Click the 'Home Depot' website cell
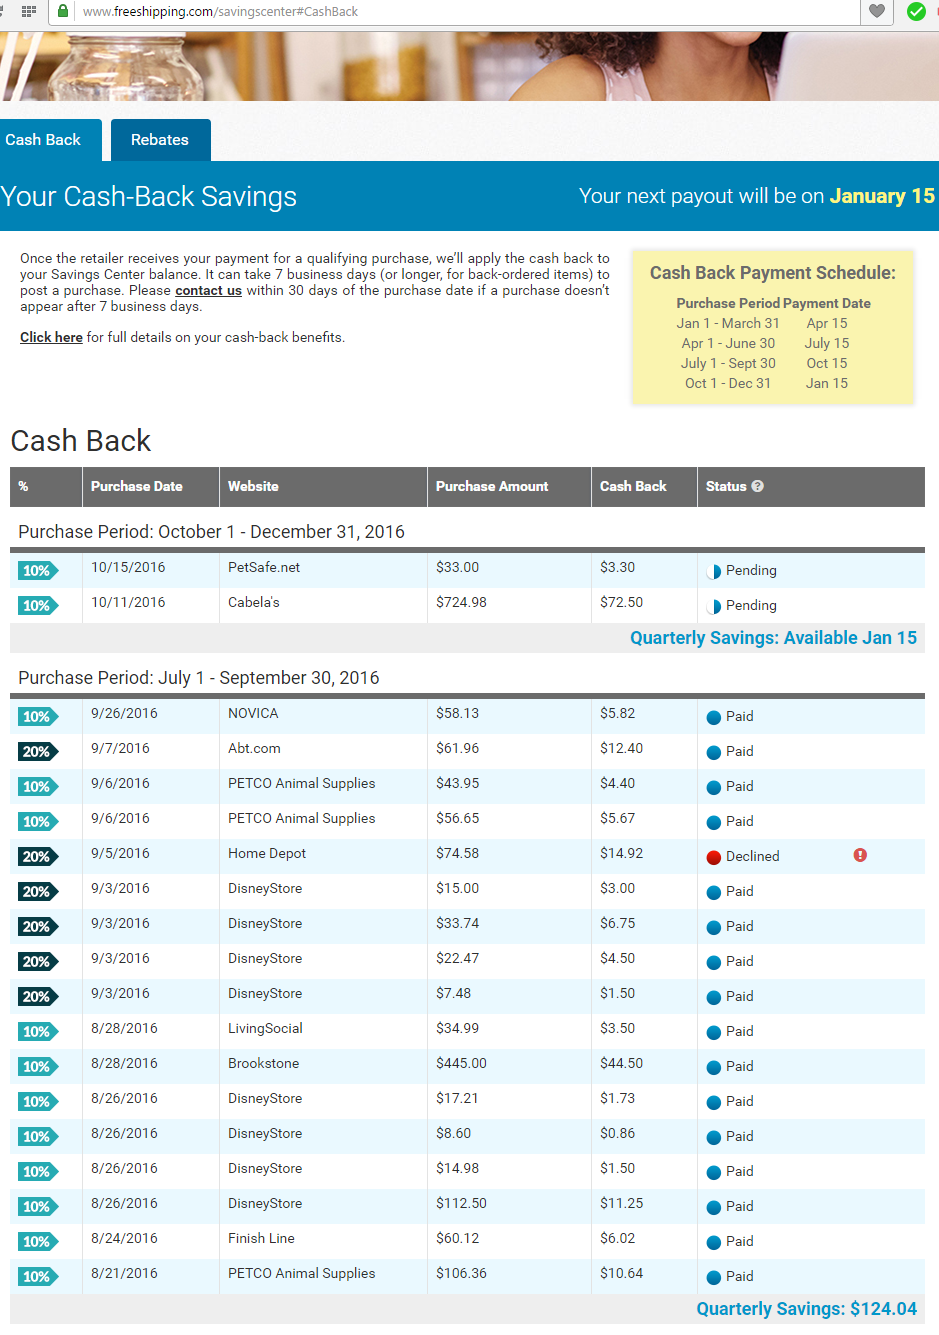 click(x=267, y=853)
